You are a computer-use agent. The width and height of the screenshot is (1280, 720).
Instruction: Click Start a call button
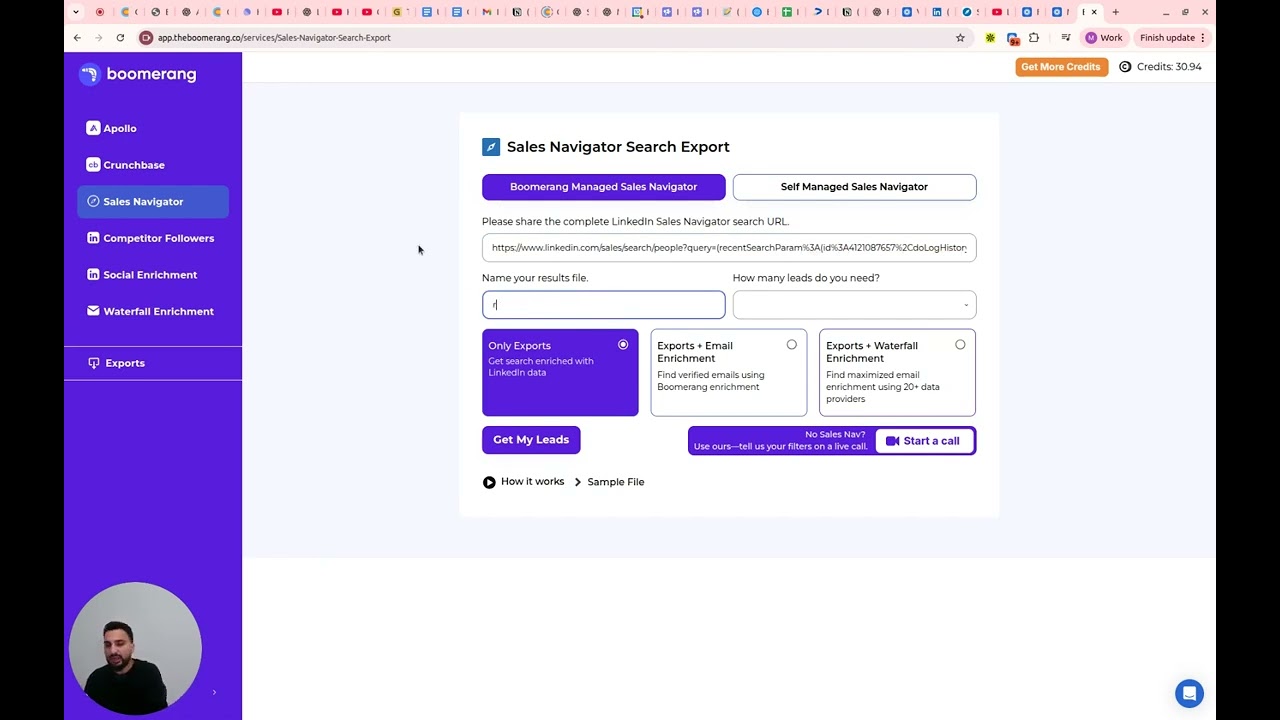[925, 441]
